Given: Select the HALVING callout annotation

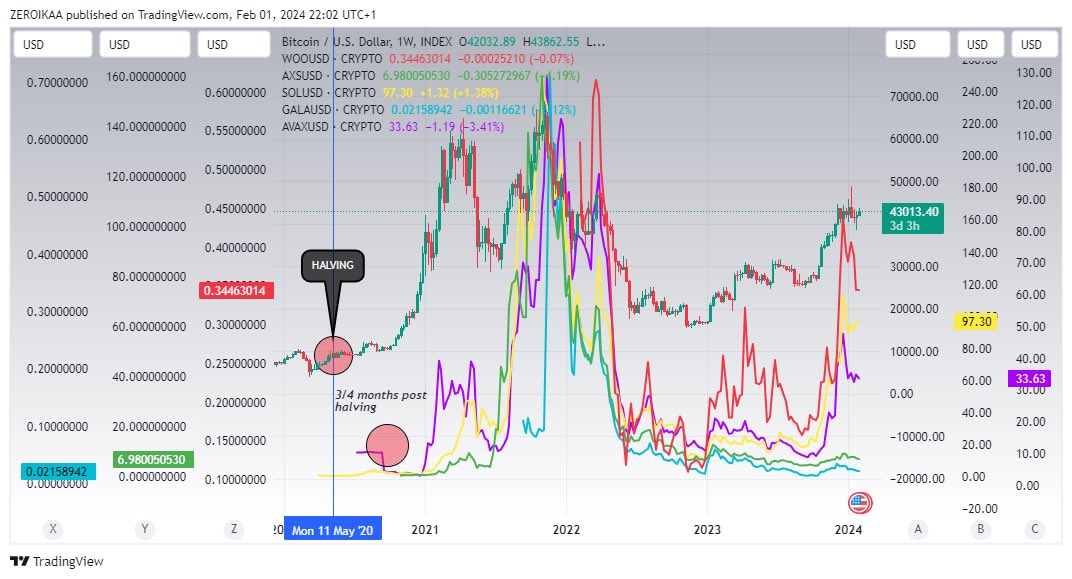Looking at the screenshot, I should click(x=333, y=266).
